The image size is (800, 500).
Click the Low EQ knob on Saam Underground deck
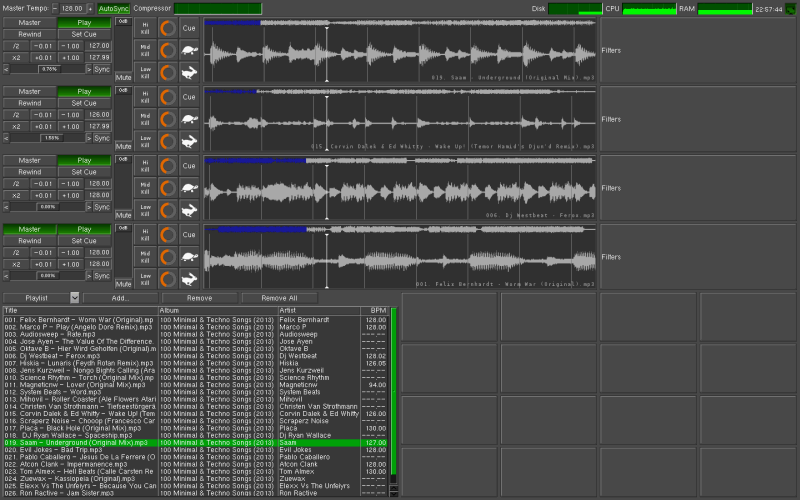[168, 72]
